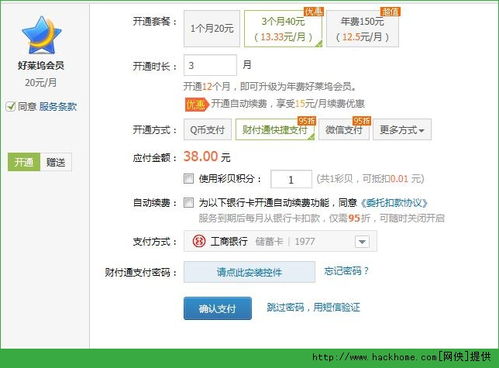This screenshot has width=499, height=368.
Task: Click the orange 优惠 auto-renew tag
Action: (x=196, y=104)
